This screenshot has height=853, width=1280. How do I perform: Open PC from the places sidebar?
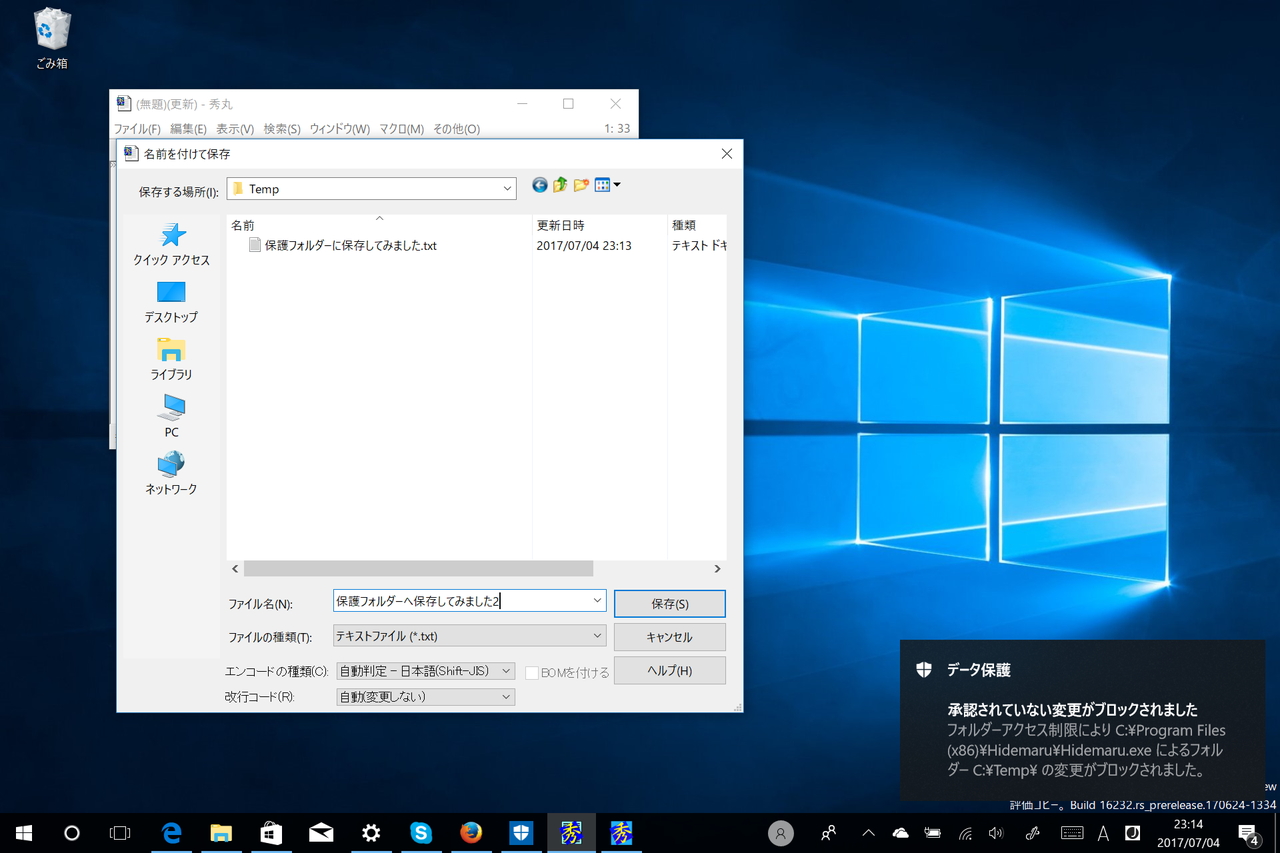pyautogui.click(x=170, y=418)
